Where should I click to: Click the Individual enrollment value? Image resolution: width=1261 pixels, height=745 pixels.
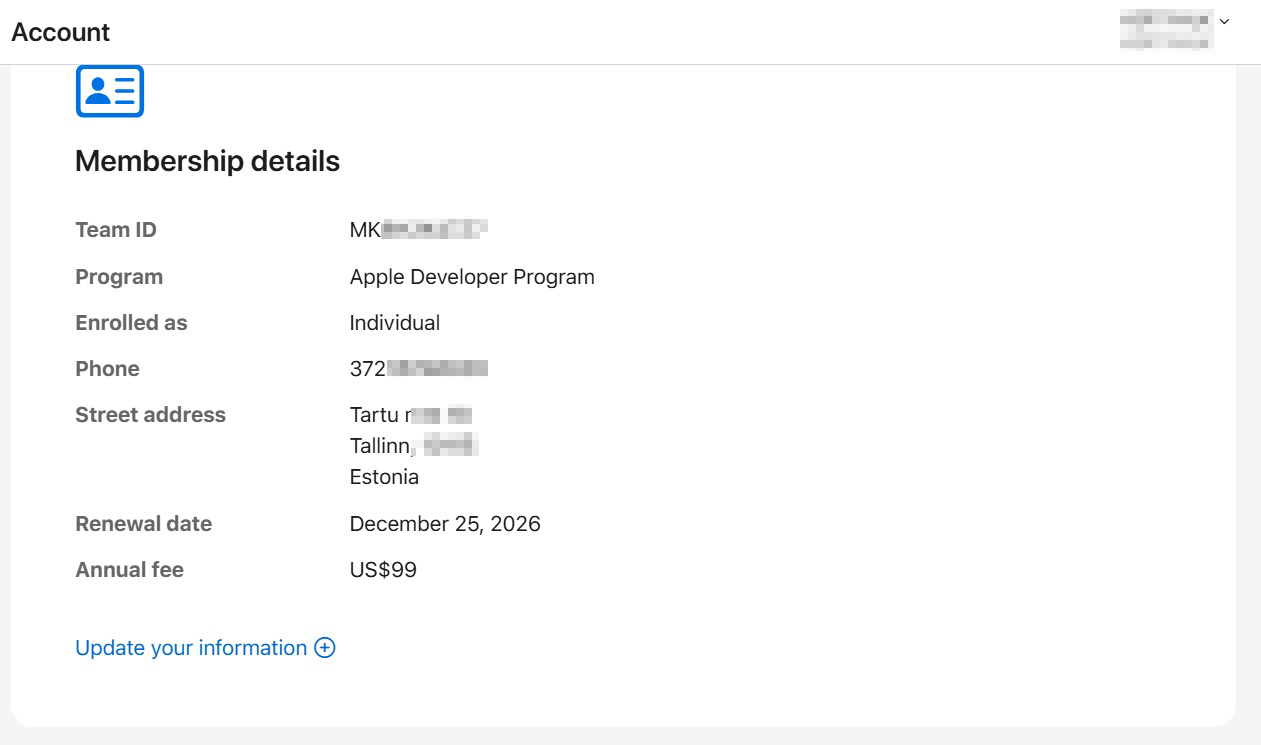(395, 323)
